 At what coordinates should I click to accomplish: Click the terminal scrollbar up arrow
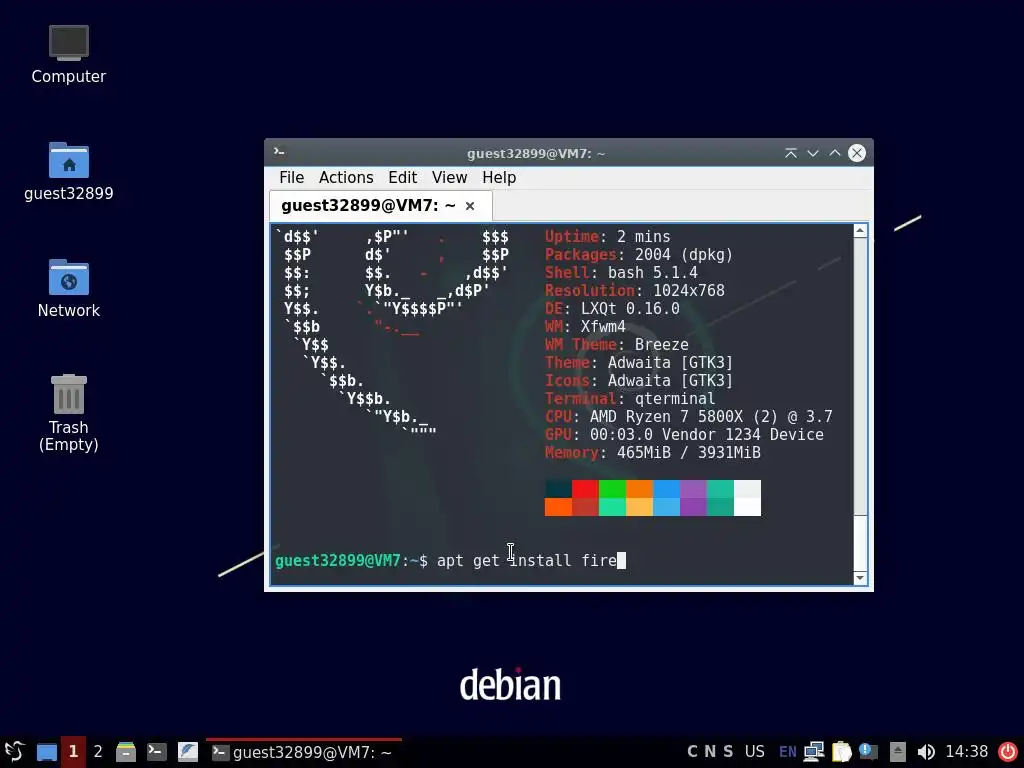tap(860, 231)
